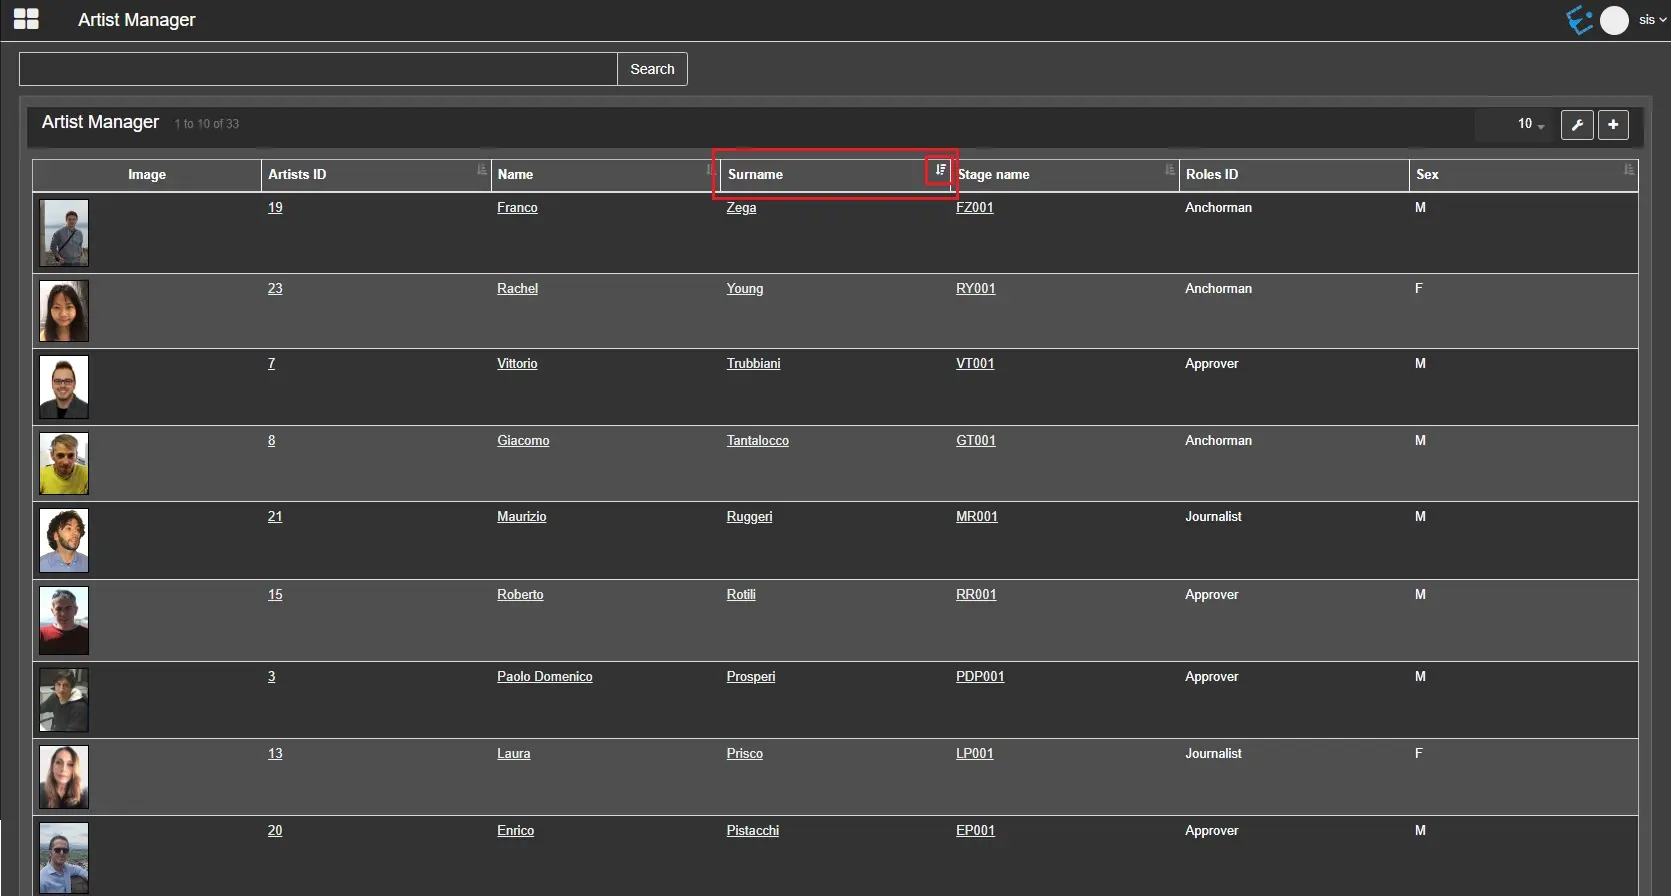Click the Name column header
Image resolution: width=1671 pixels, height=896 pixels.
tap(516, 174)
